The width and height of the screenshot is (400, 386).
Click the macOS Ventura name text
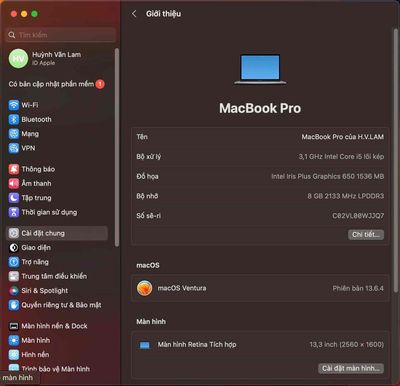[182, 288]
